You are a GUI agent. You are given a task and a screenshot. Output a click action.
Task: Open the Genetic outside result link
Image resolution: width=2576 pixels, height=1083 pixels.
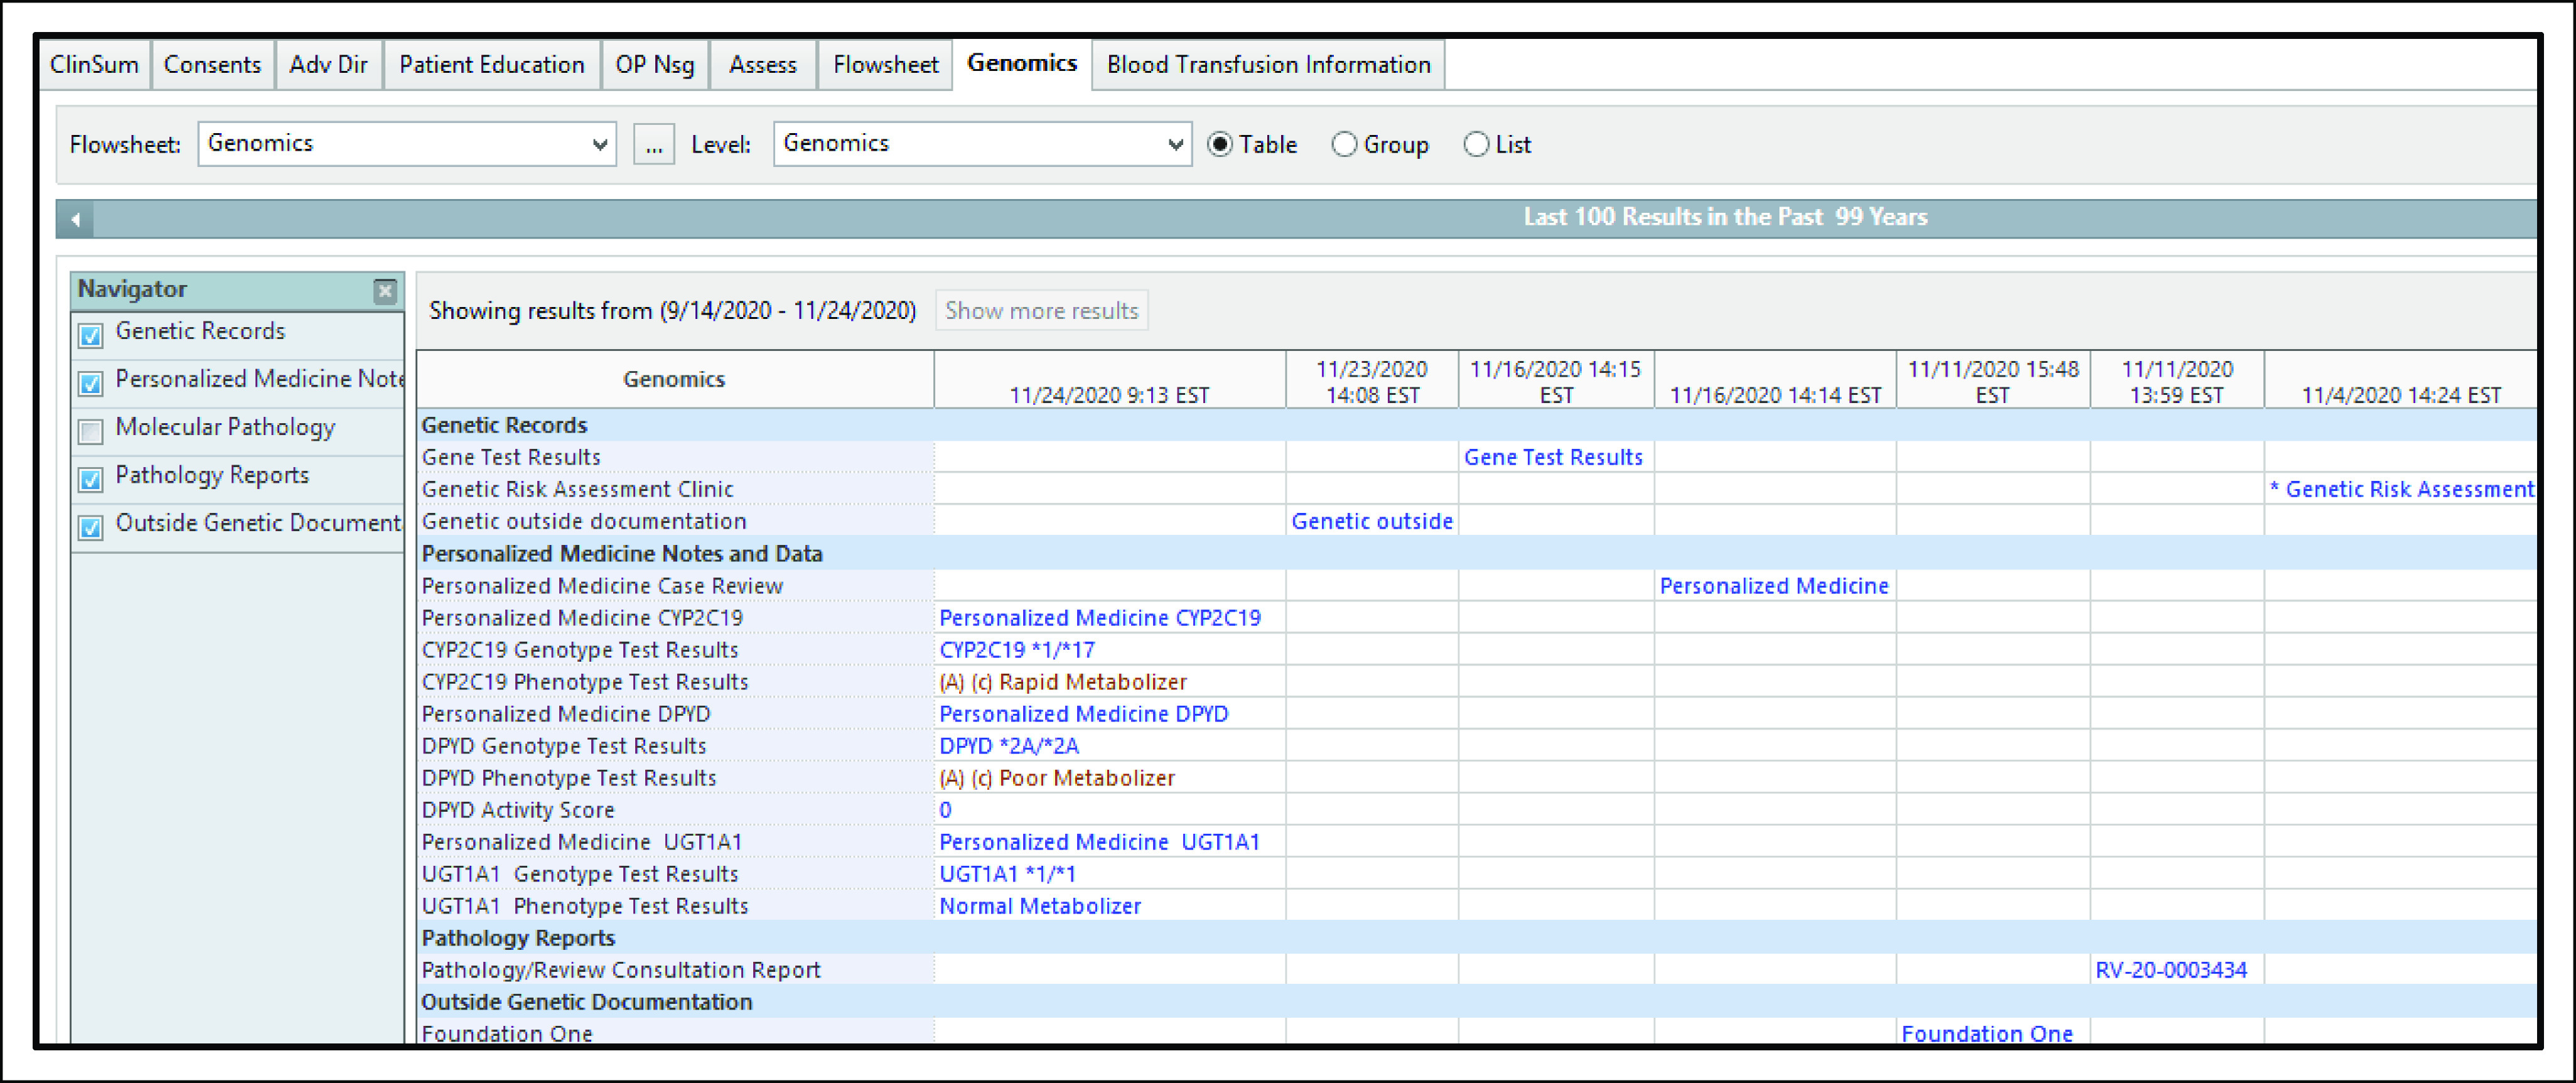point(1372,521)
